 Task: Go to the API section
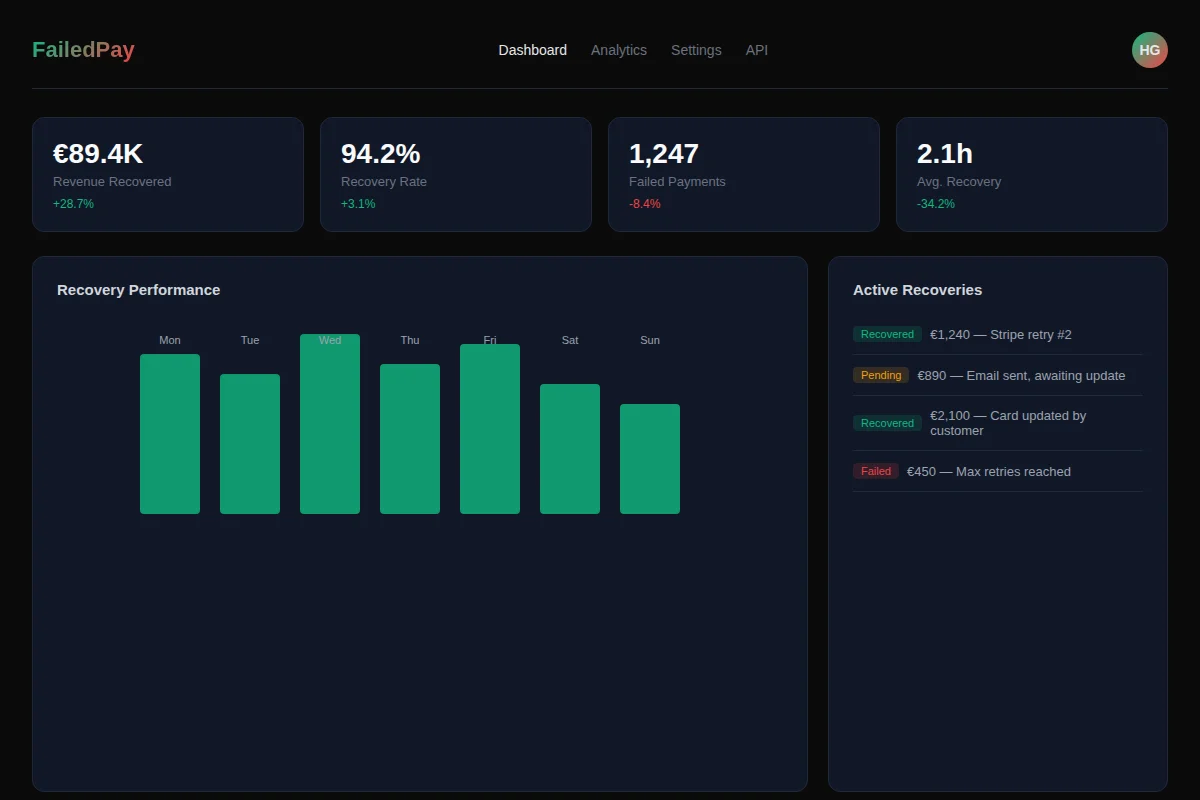coord(756,50)
